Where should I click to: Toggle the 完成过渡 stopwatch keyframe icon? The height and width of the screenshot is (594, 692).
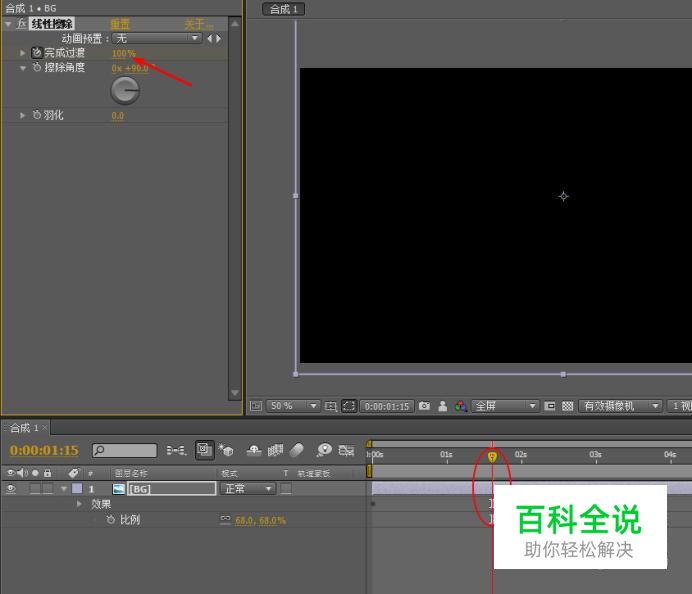click(37, 53)
